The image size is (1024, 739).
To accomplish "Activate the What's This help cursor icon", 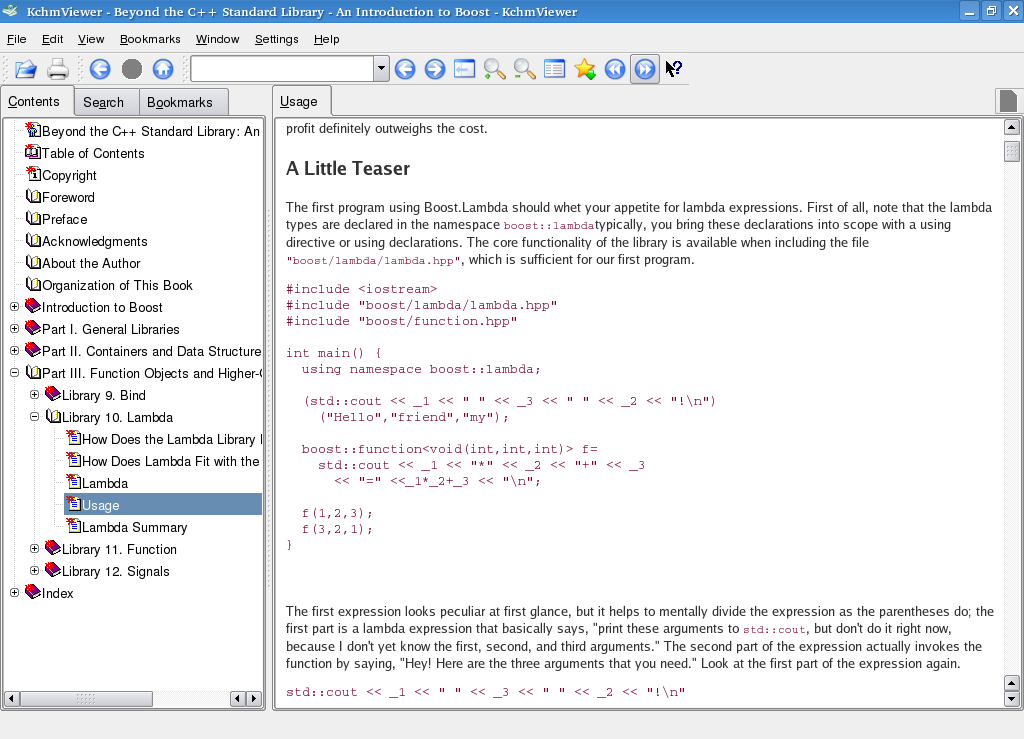I will [674, 69].
